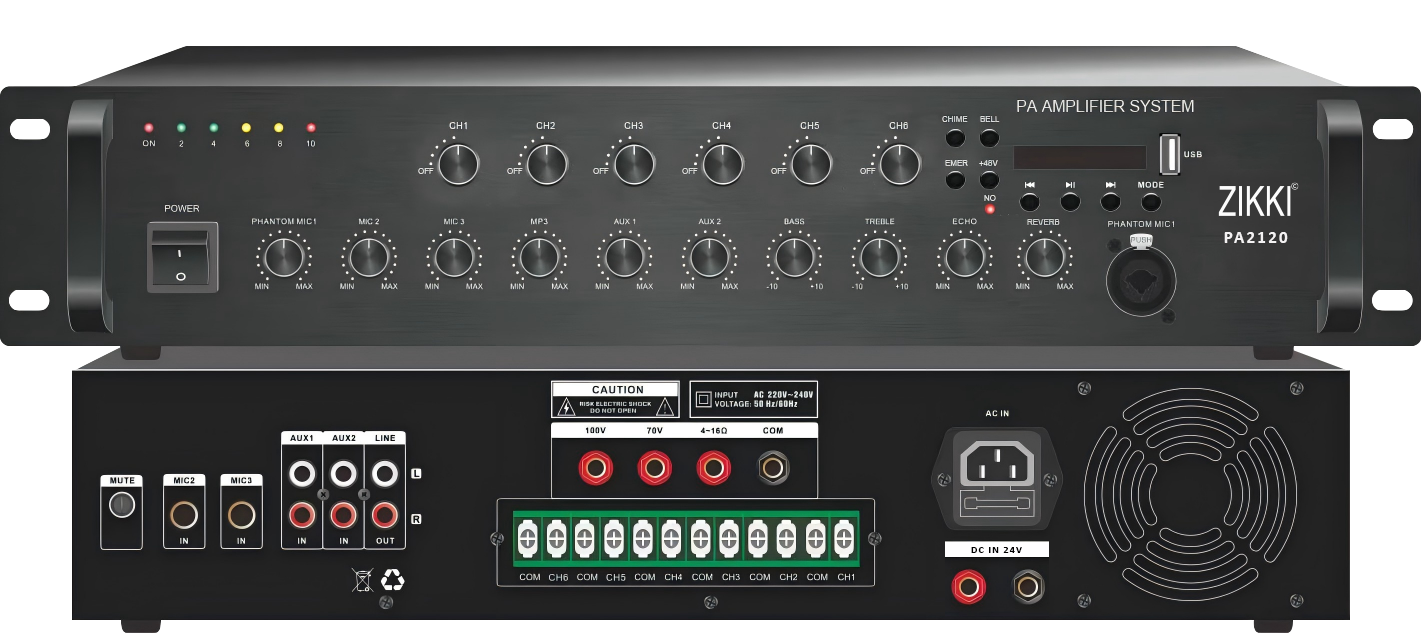Click the CAUTION warning label
Viewport: 1422px width, 633px height.
click(617, 399)
